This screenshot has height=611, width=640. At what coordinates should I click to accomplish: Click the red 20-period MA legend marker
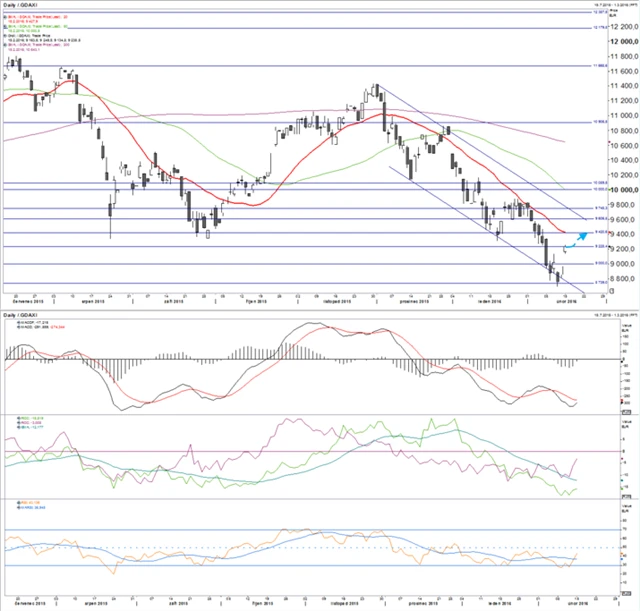coord(4,17)
